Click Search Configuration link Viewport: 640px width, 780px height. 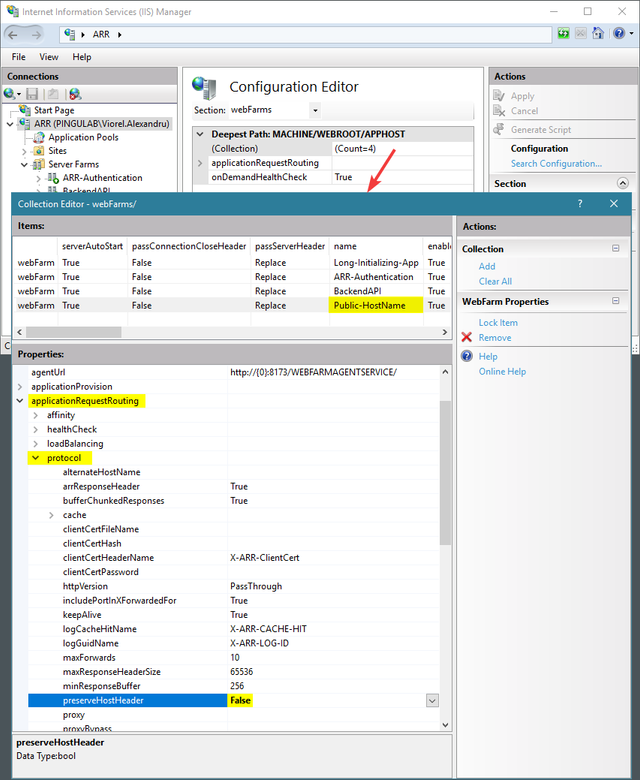(556, 163)
